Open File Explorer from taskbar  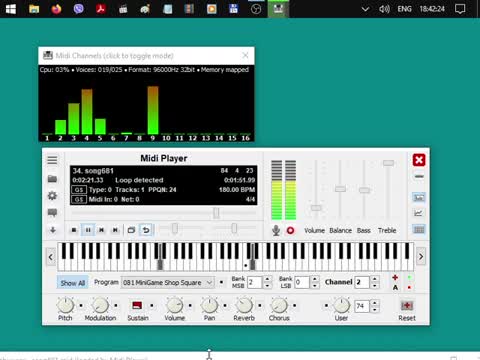coord(34,9)
